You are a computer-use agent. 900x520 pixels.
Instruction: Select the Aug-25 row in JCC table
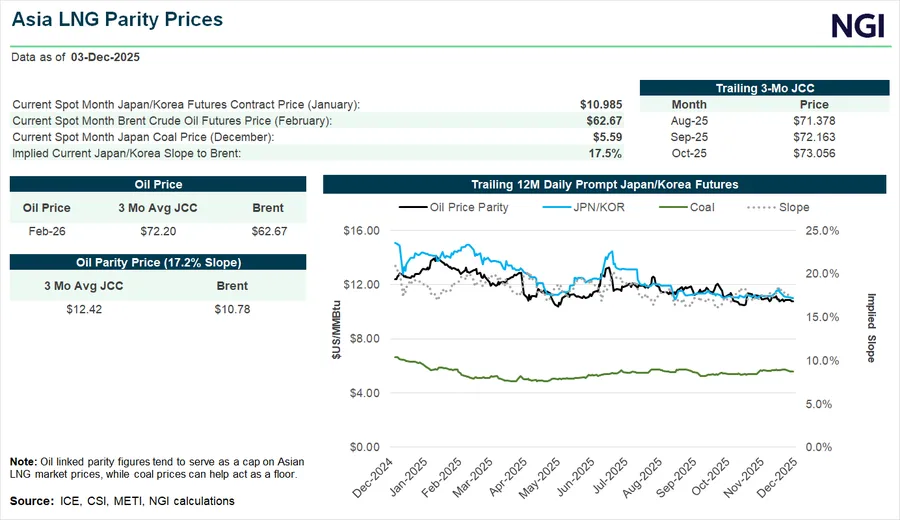pyautogui.click(x=689, y=121)
